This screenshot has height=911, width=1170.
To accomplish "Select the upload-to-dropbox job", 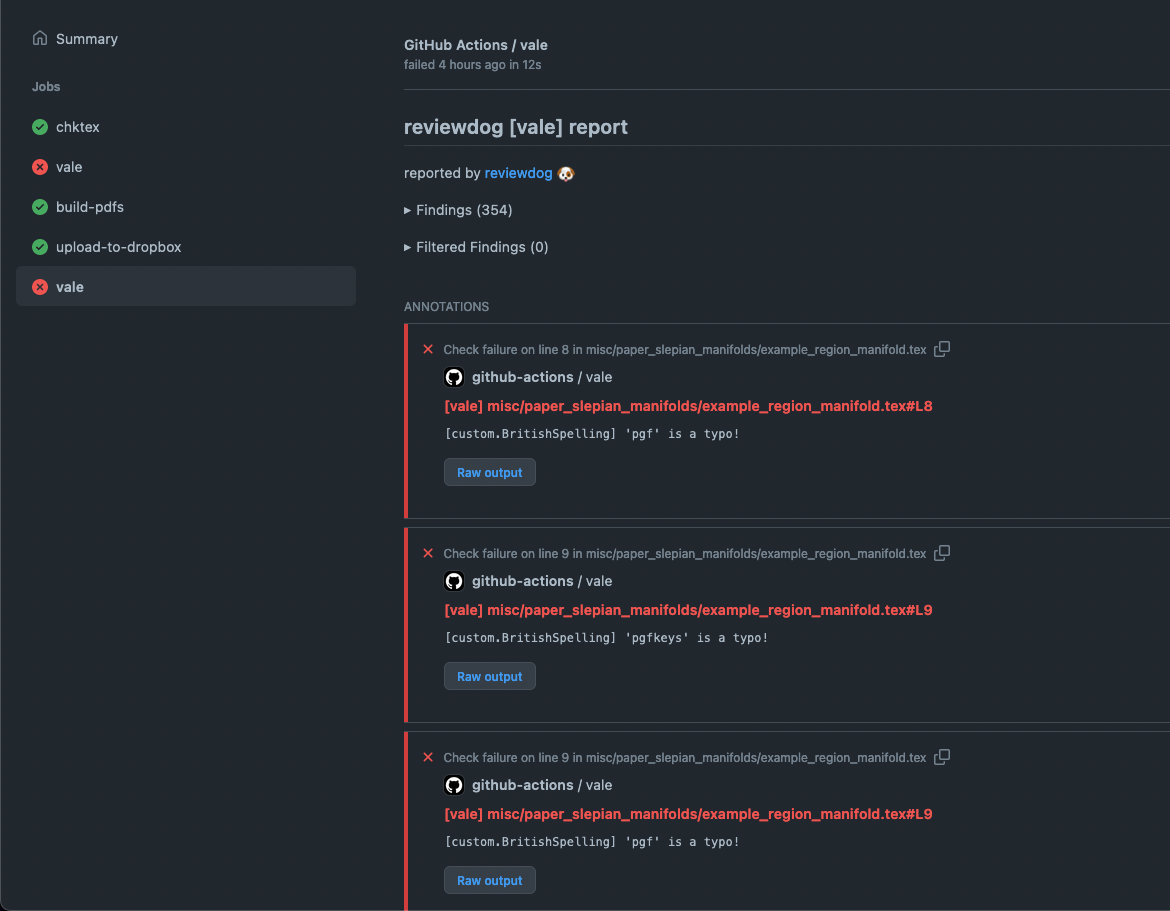I will [118, 247].
